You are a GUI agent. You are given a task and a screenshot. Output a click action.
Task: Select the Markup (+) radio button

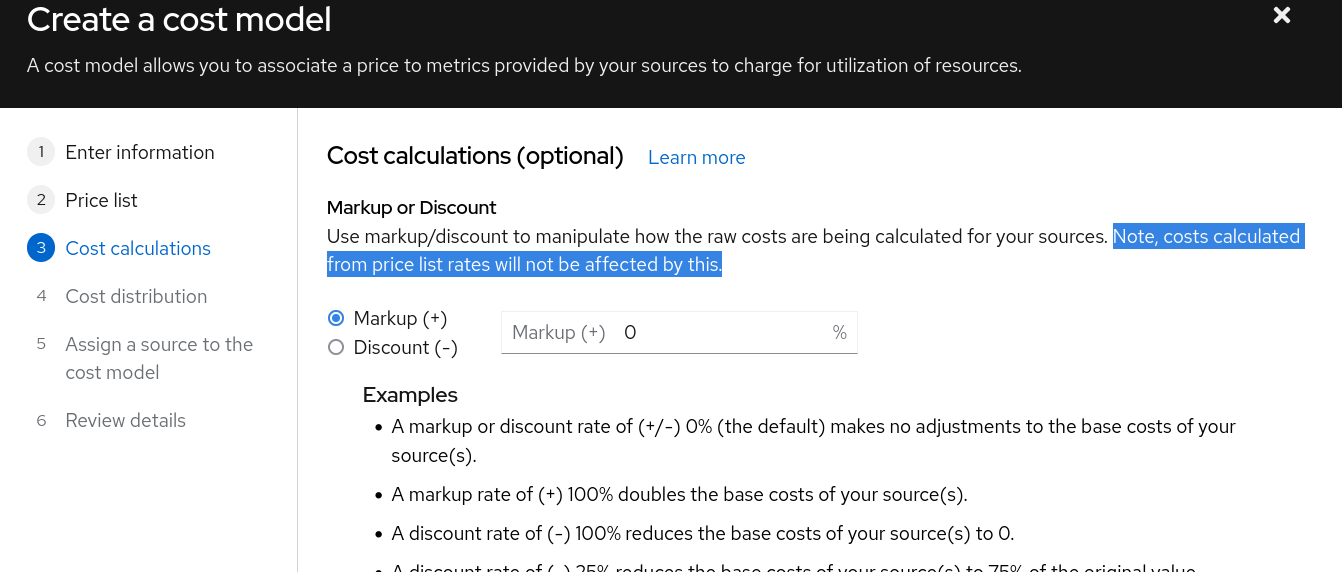point(336,318)
